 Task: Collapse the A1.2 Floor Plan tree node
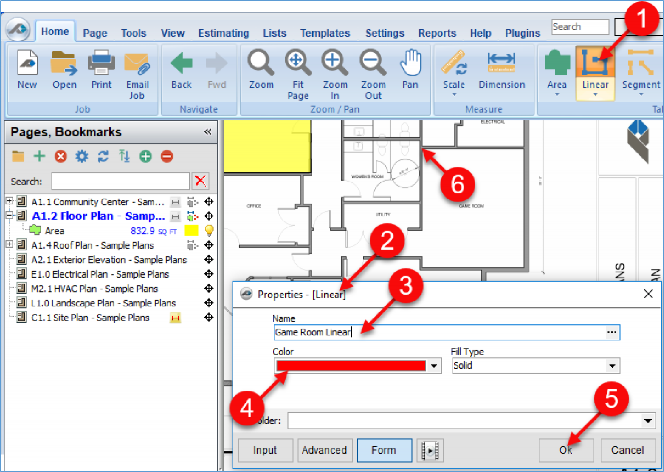coord(9,216)
